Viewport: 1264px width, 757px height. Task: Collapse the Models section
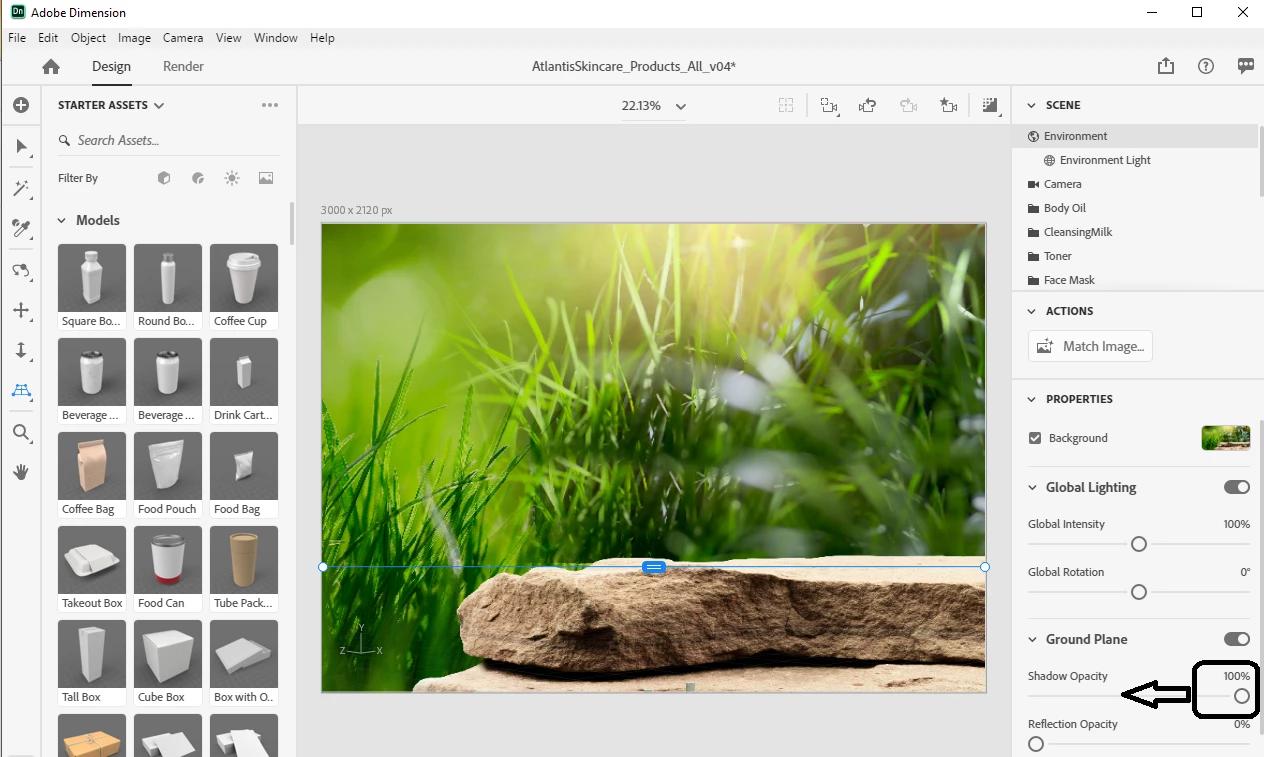coord(61,220)
